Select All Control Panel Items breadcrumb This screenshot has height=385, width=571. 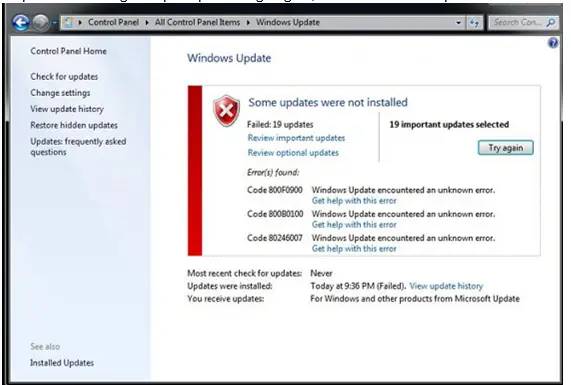tap(197, 22)
